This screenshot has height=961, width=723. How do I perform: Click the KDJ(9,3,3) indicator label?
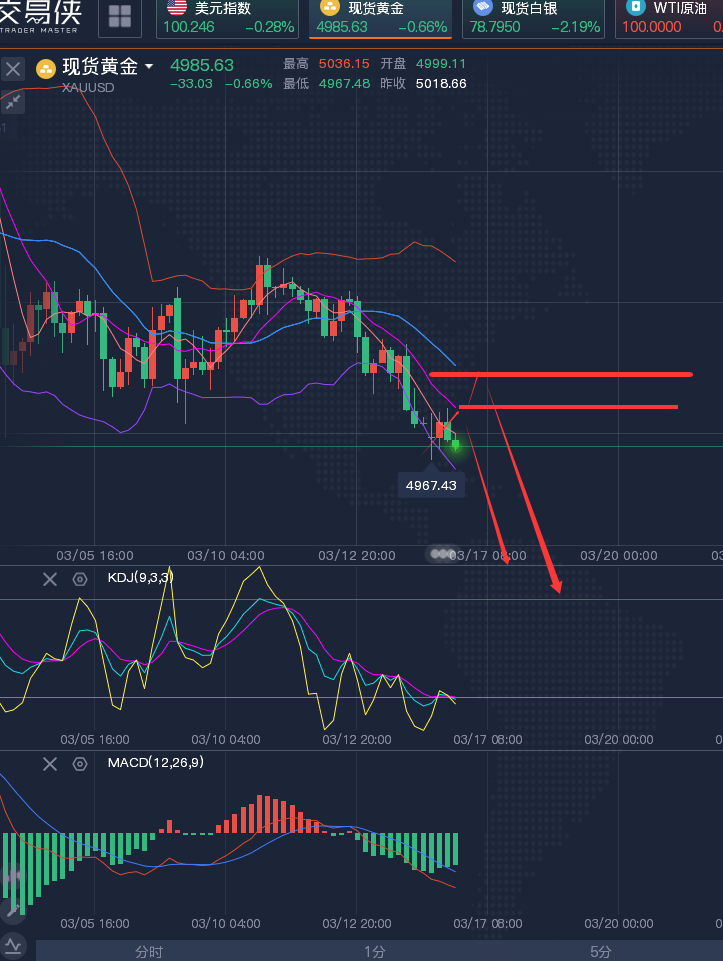click(x=140, y=578)
